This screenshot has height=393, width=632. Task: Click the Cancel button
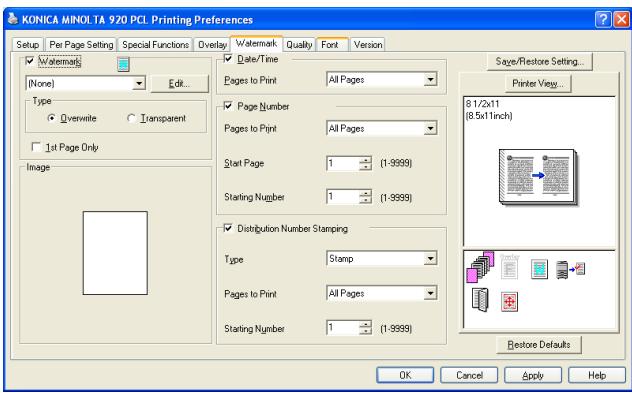coord(469,375)
